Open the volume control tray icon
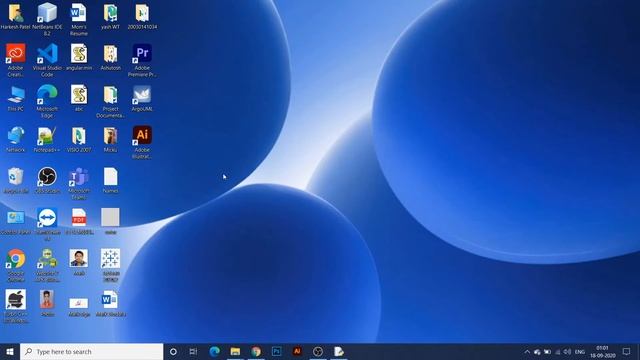 tap(567, 352)
